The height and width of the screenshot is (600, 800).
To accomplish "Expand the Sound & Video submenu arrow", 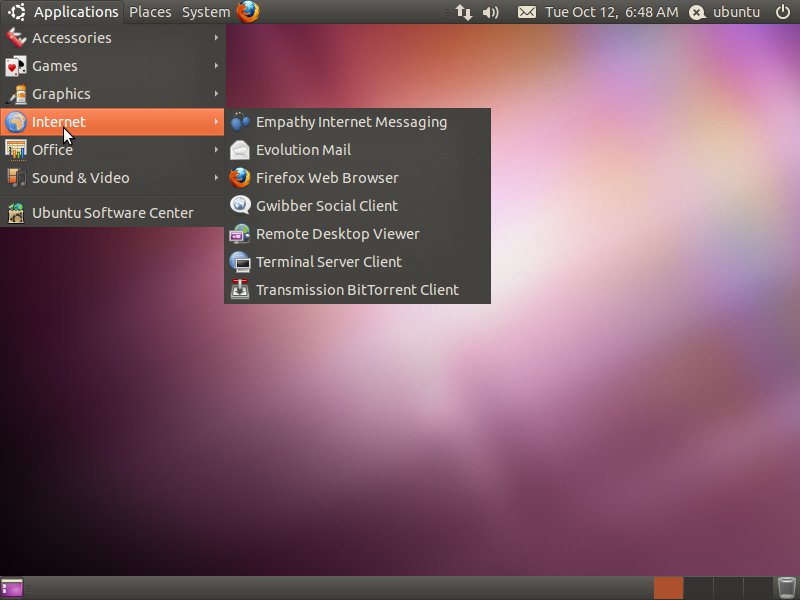I will 216,178.
